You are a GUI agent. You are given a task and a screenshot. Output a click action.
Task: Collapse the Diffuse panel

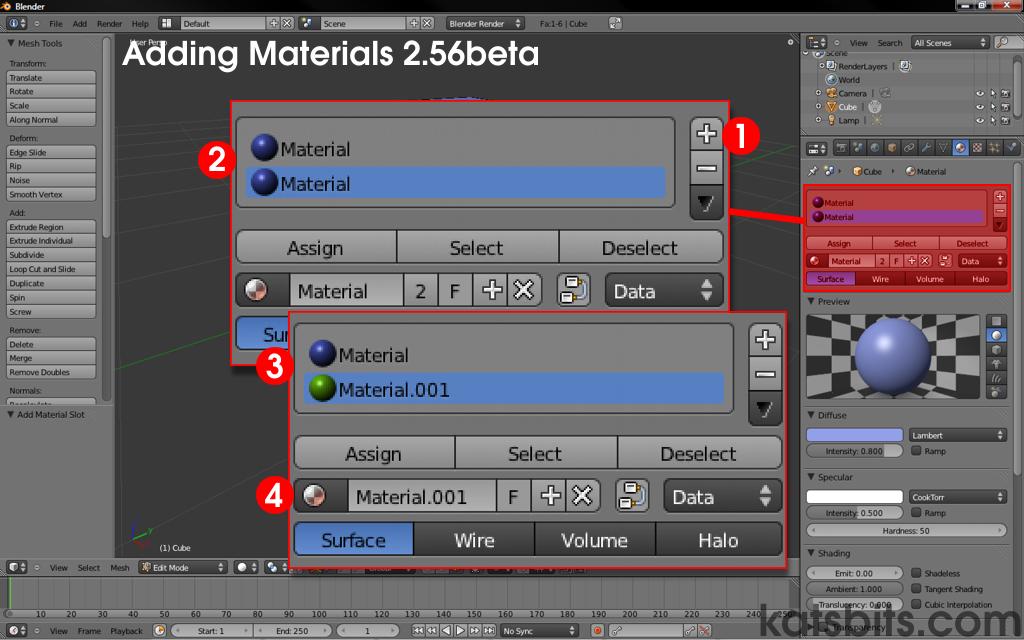pos(811,415)
